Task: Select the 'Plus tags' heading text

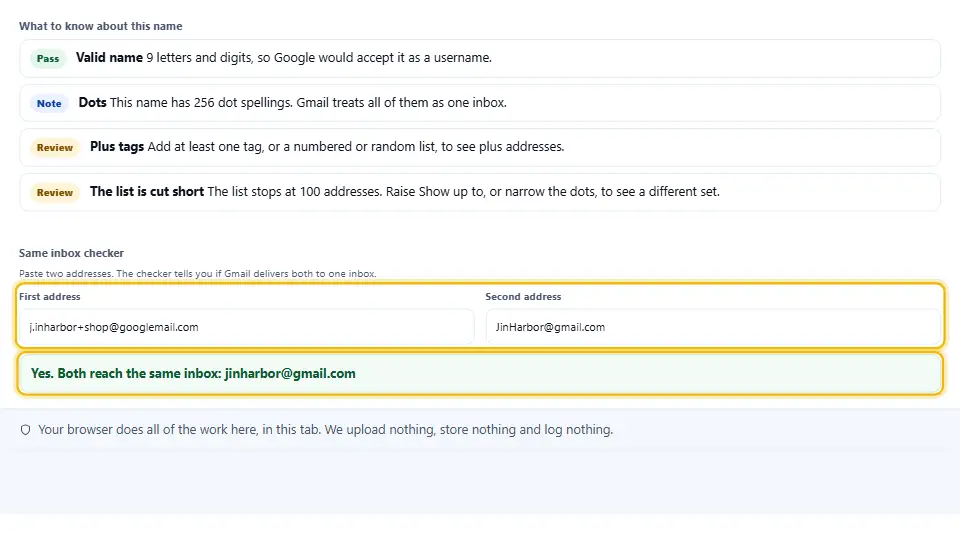Action: (117, 146)
